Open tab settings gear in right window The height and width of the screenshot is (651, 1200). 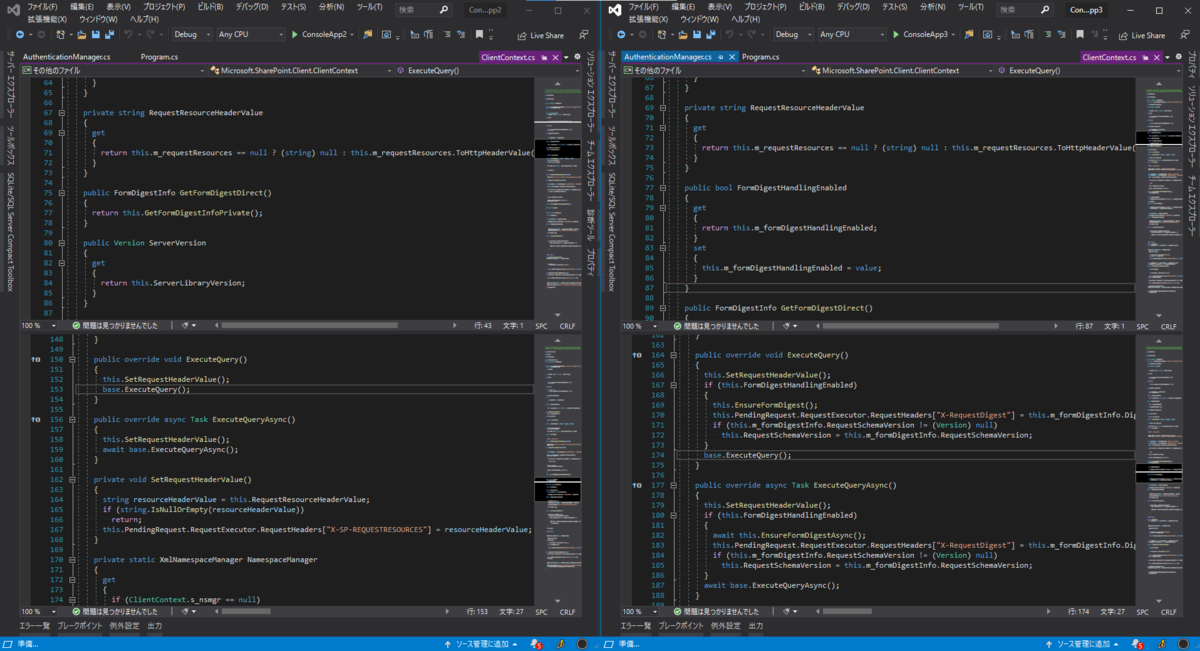tap(1178, 57)
